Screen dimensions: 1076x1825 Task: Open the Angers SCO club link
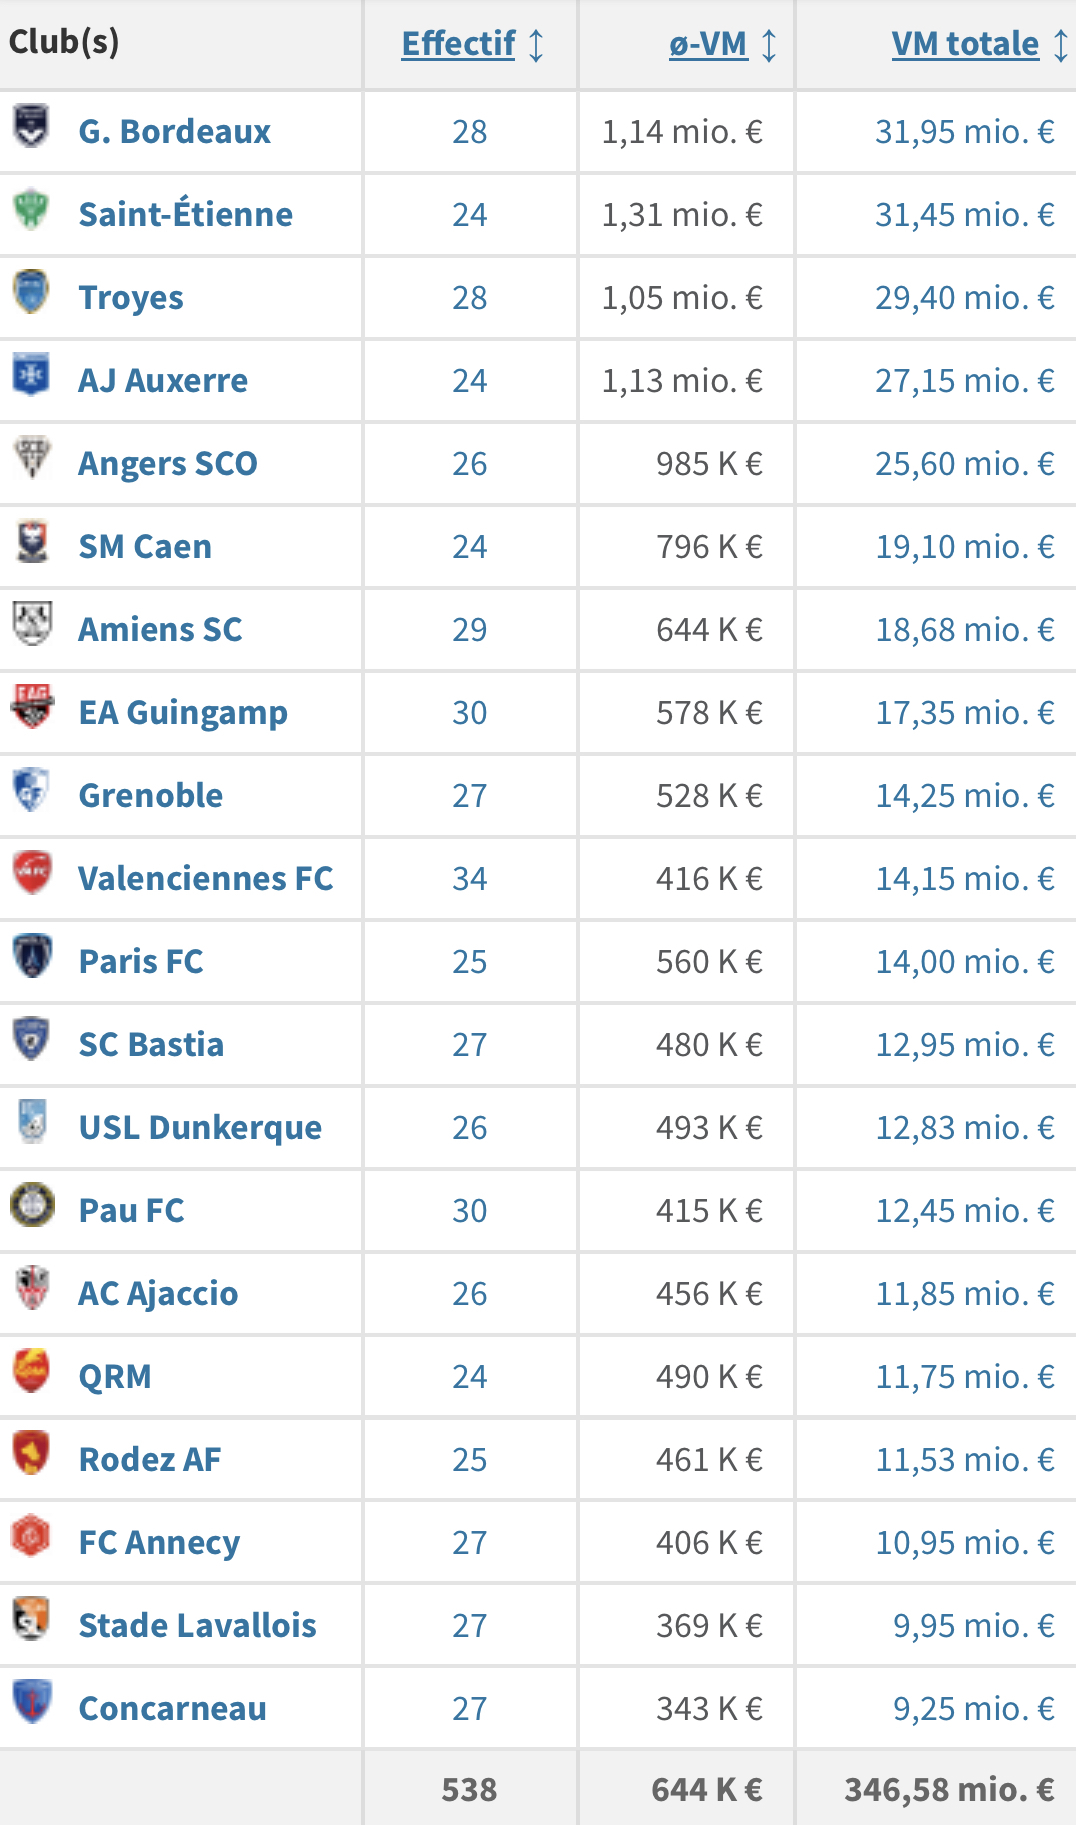[x=168, y=464]
